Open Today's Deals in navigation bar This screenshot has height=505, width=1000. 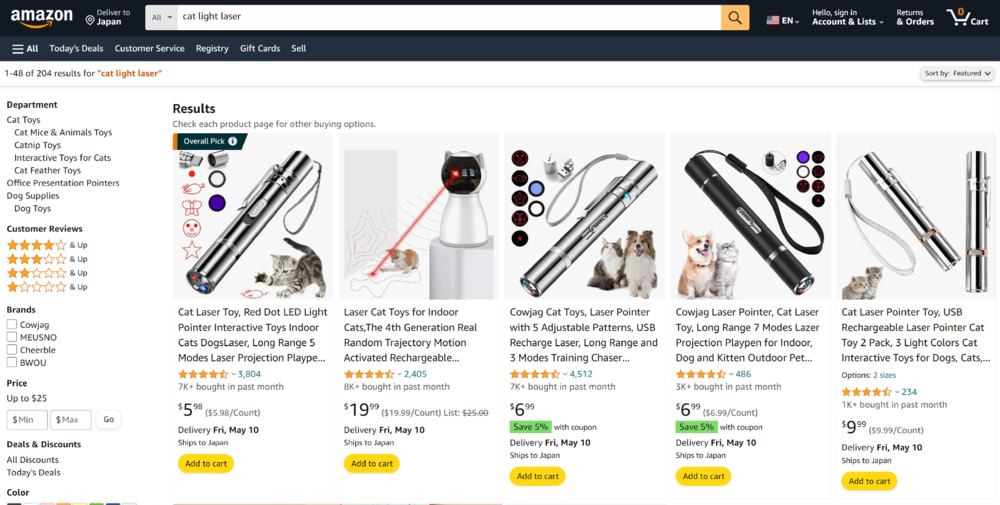[x=76, y=48]
